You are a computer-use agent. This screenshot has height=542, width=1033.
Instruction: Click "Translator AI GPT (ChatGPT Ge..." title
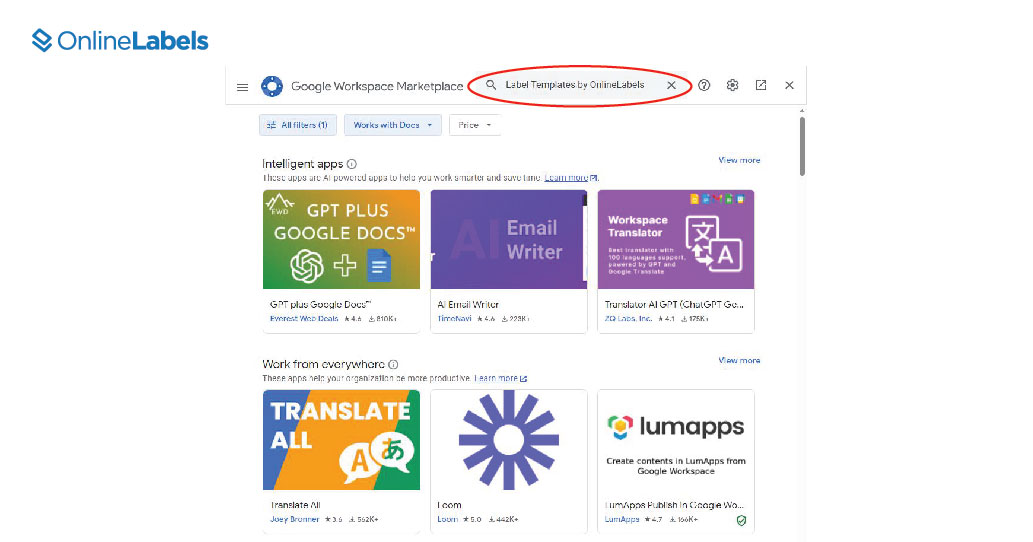[674, 304]
